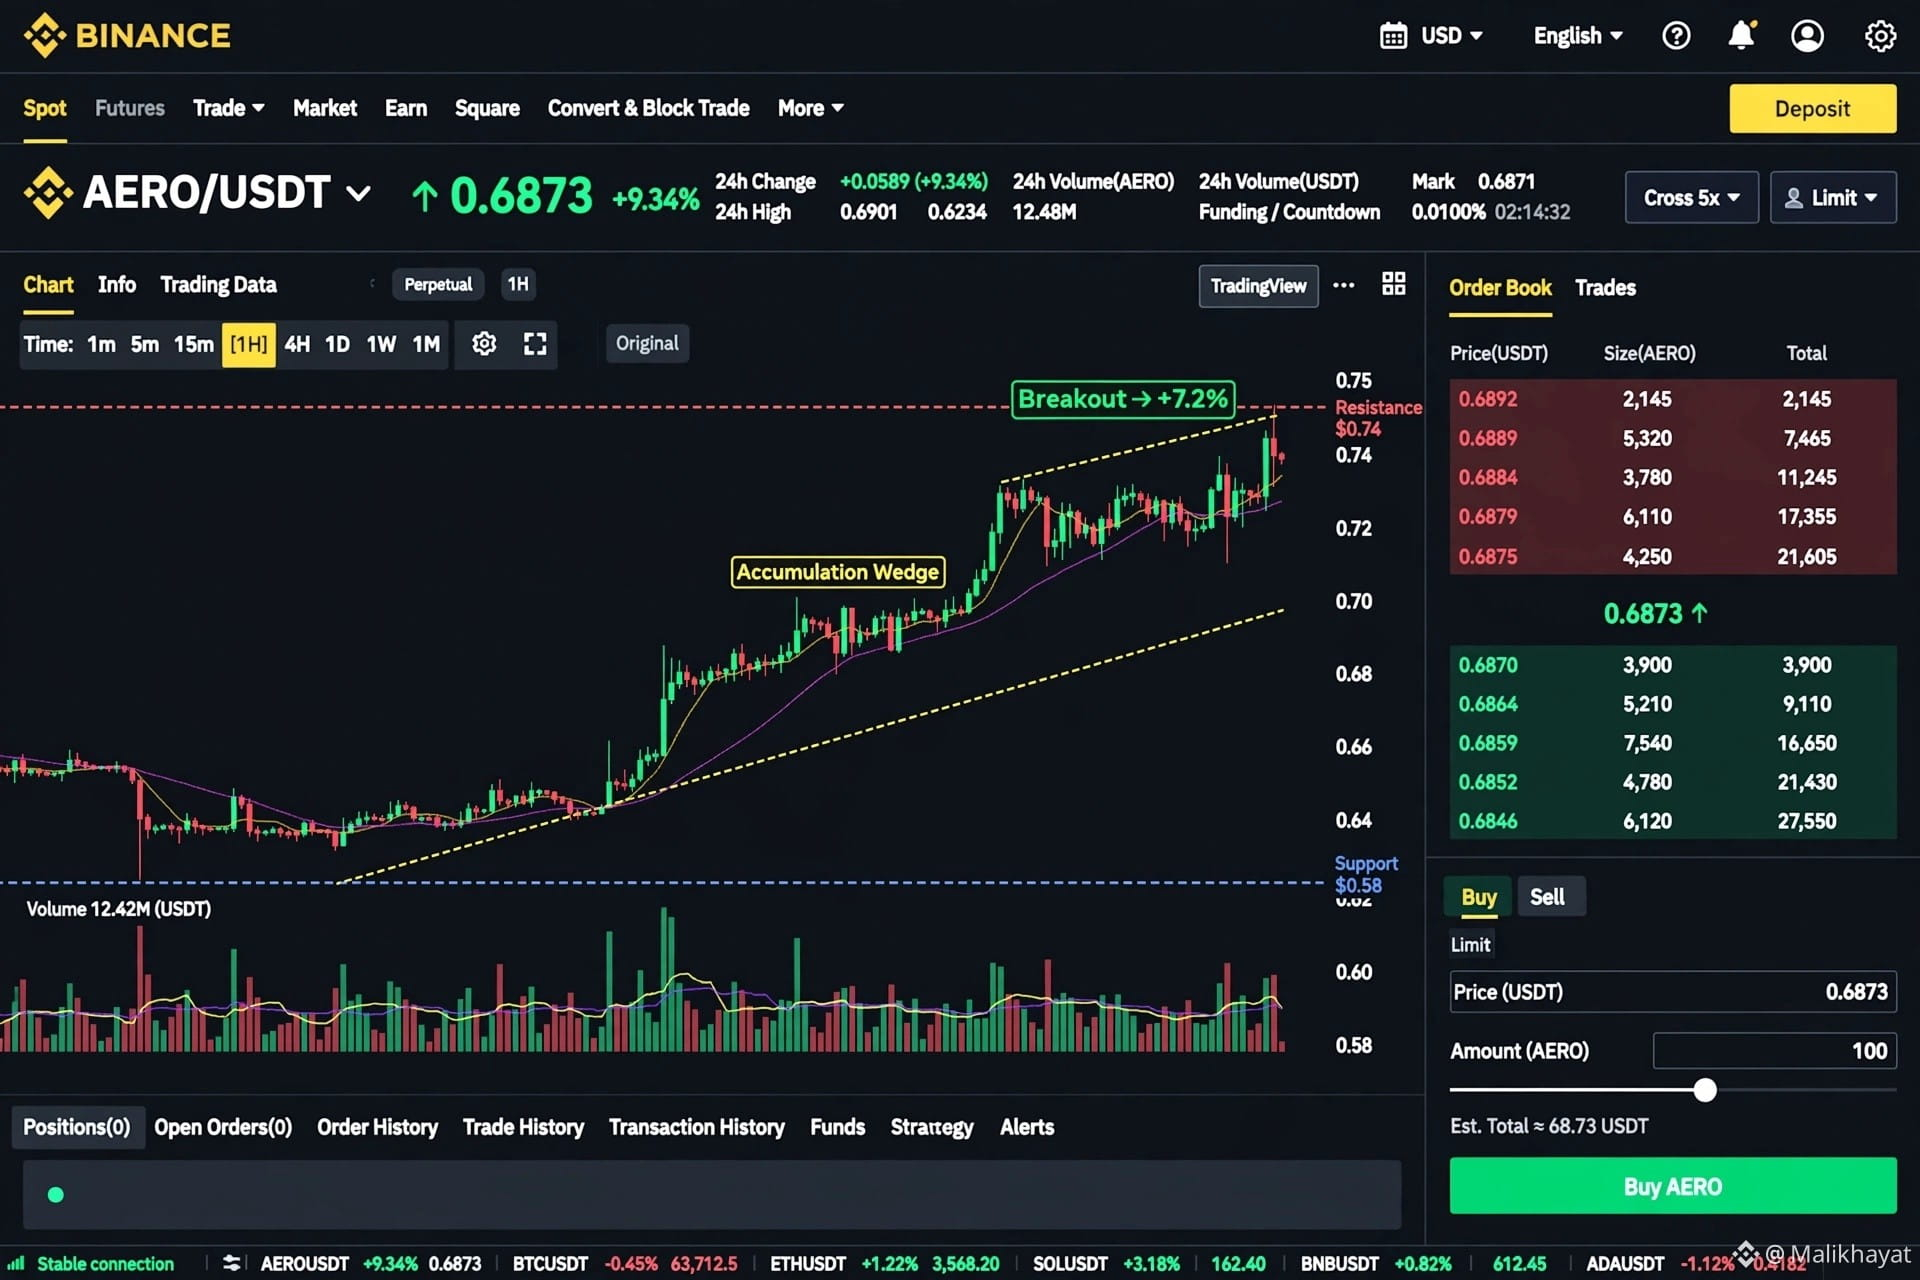
Task: Open the Market menu item
Action: (x=325, y=108)
